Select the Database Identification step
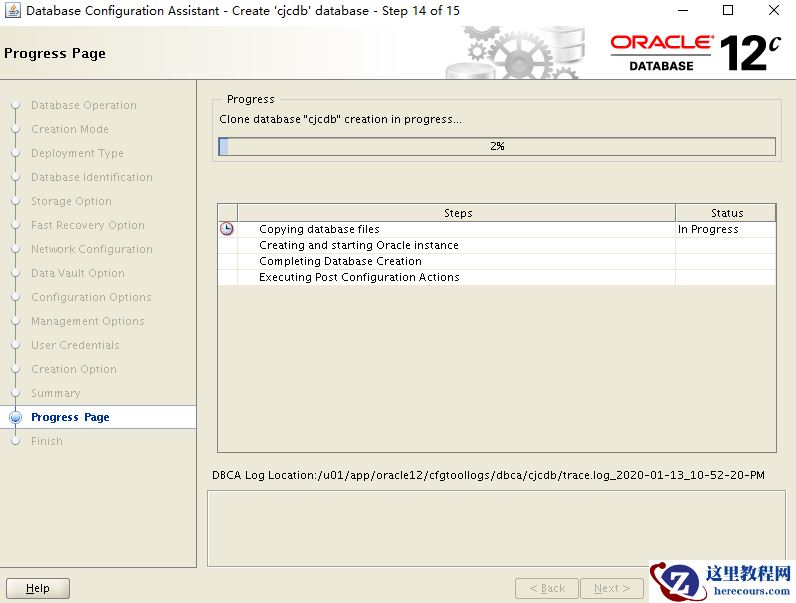The width and height of the screenshot is (796, 603). 91,177
